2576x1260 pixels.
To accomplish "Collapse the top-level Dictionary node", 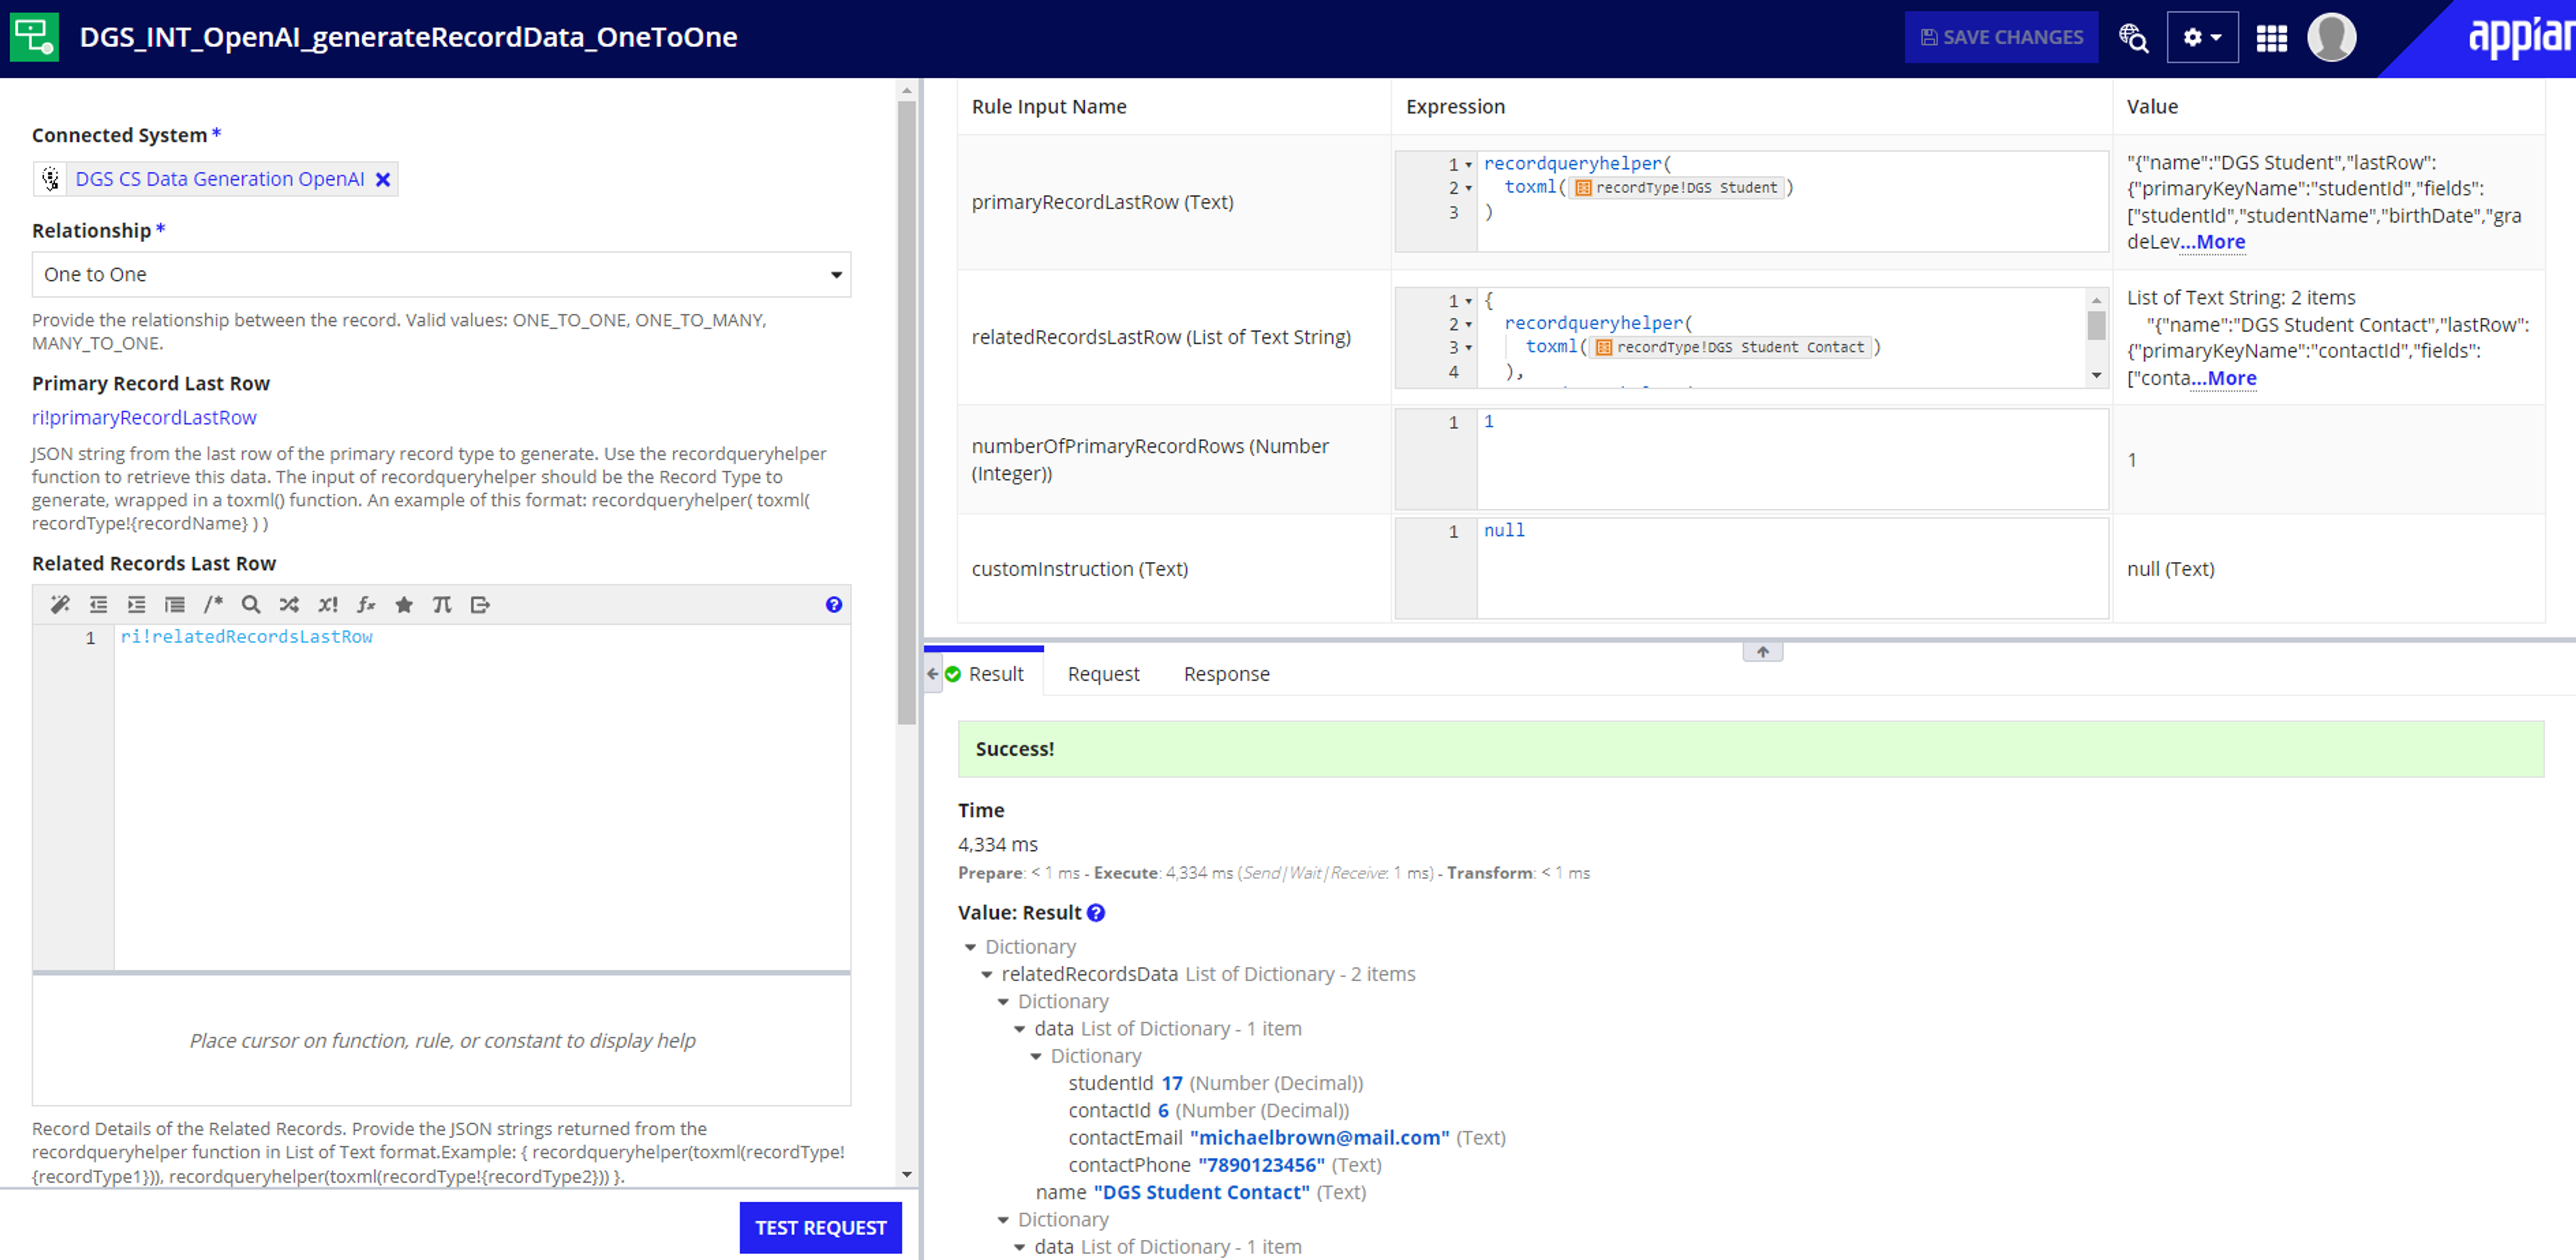I will [x=970, y=946].
